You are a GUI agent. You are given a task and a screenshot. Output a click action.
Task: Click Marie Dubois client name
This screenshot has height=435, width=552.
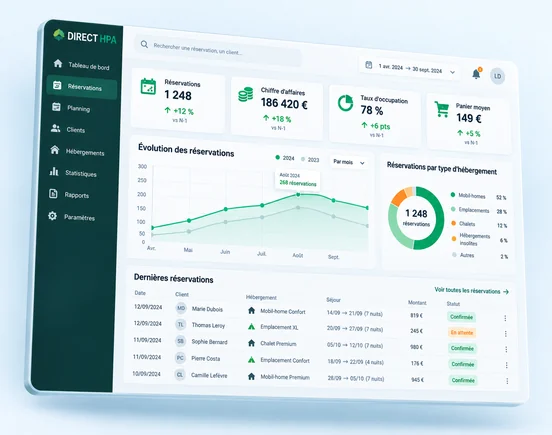pos(207,309)
